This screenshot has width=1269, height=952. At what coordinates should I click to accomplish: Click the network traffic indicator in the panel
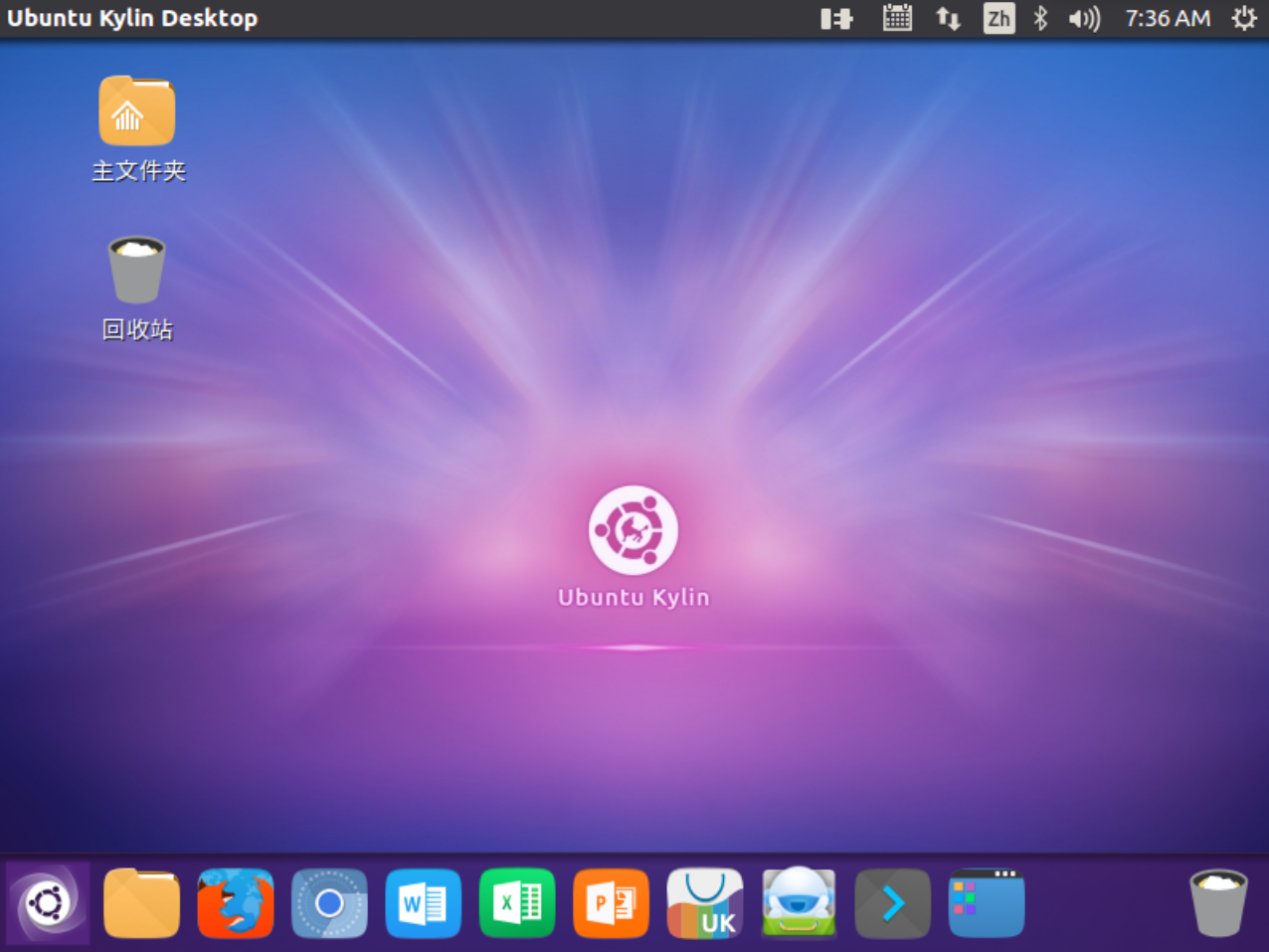(x=947, y=17)
